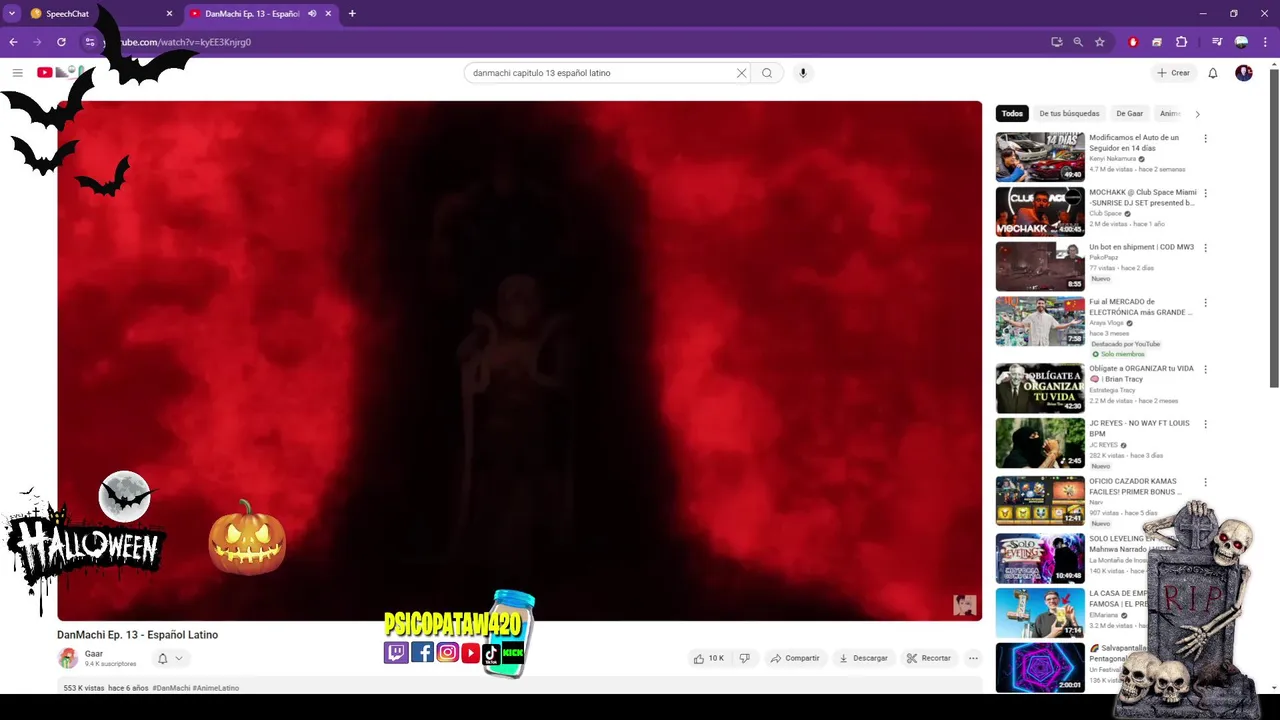Open Fui al MERCADO de ELECTRÓNICA title

click(x=1141, y=307)
